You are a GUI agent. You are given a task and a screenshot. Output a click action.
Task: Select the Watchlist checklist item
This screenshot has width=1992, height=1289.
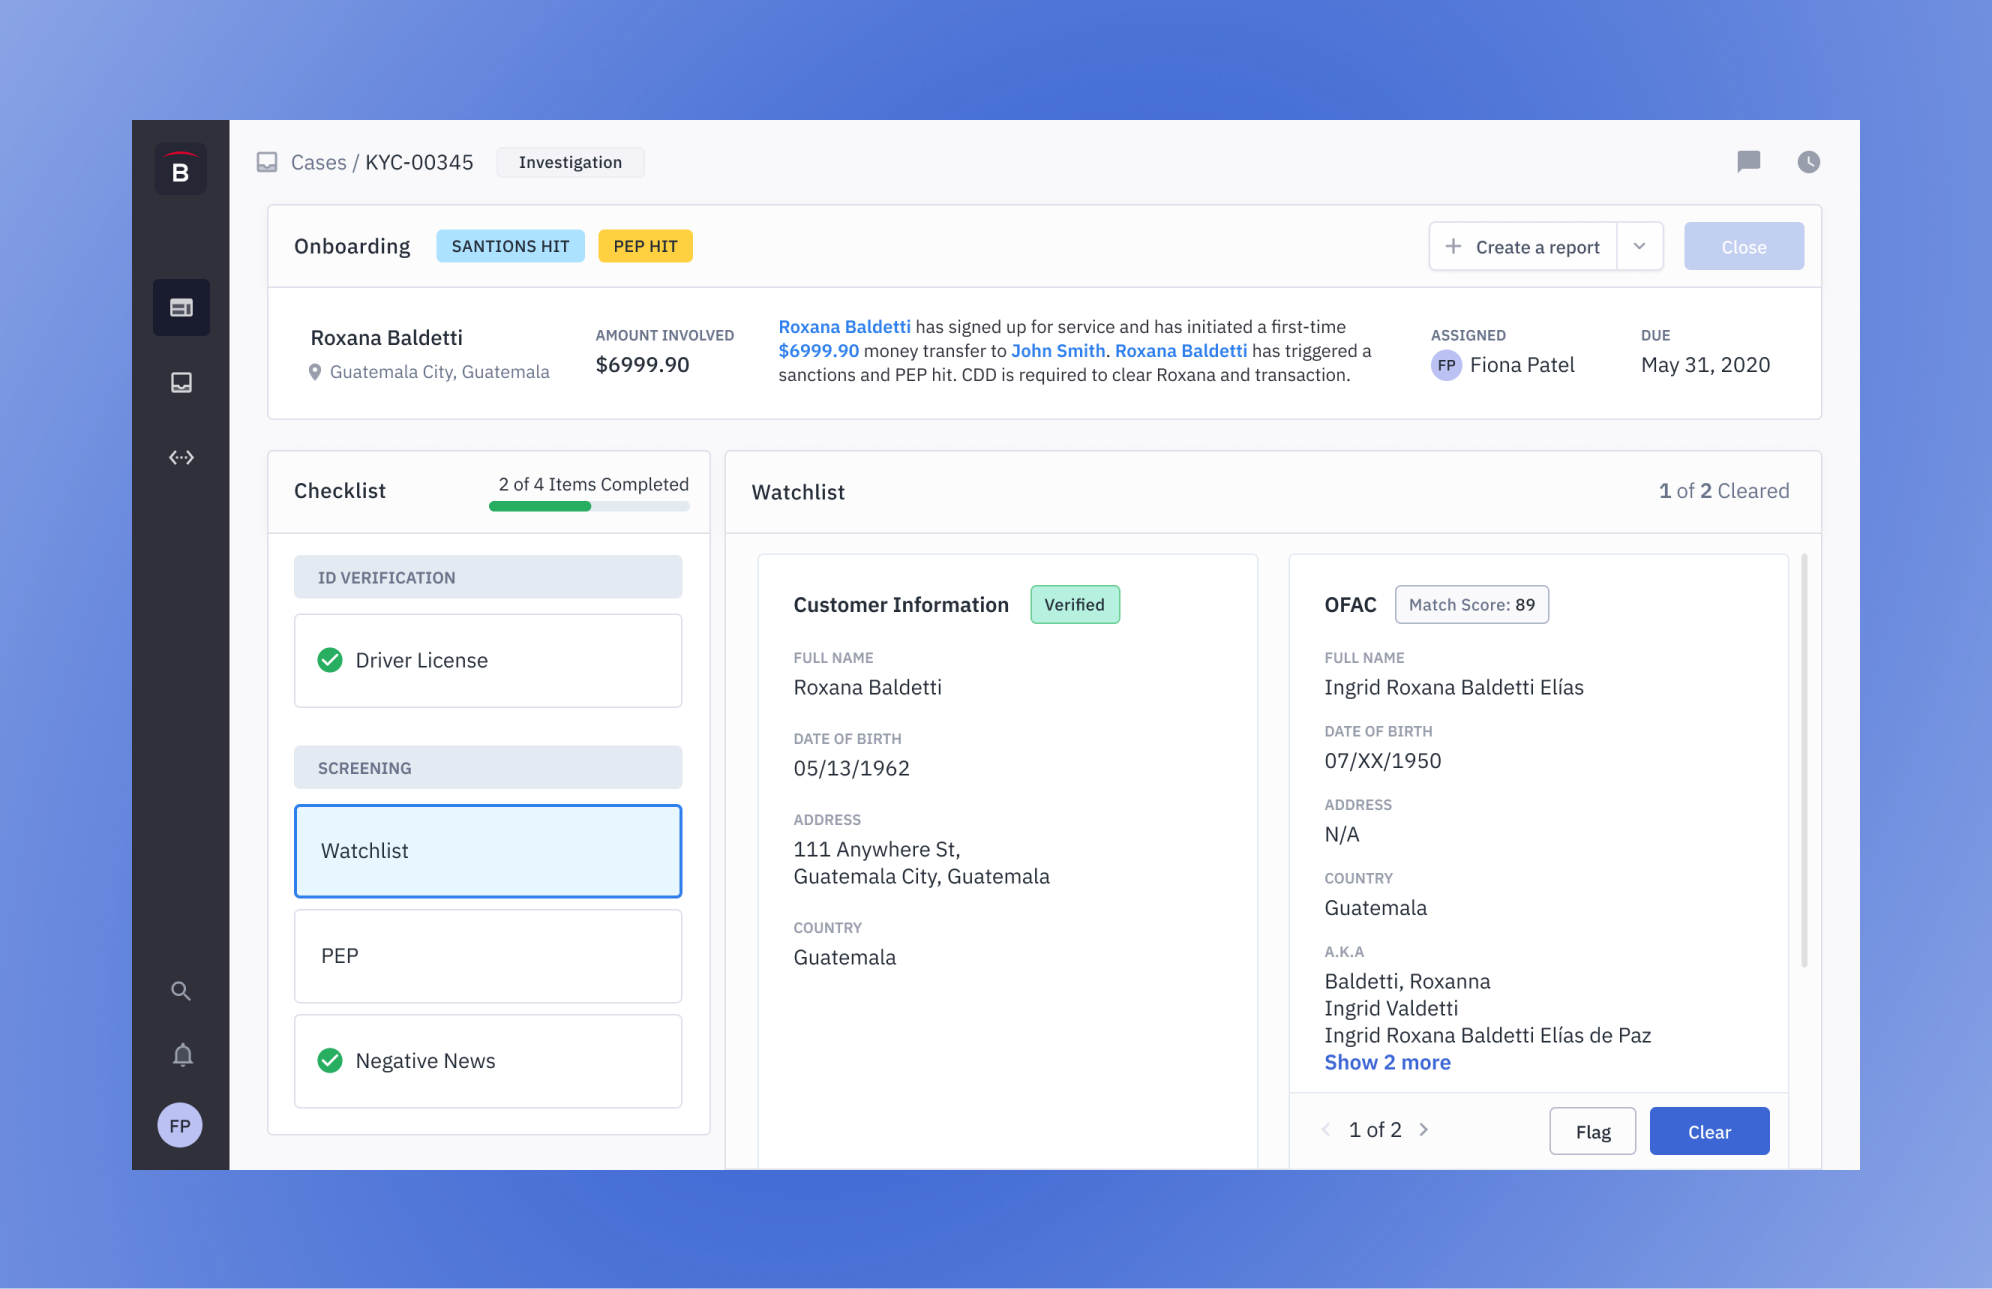coord(488,851)
